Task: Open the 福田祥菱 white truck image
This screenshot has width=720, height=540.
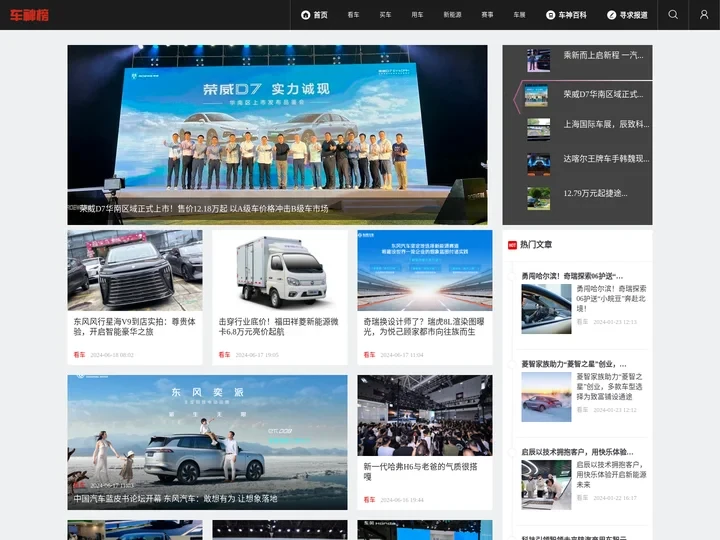Action: pyautogui.click(x=280, y=270)
